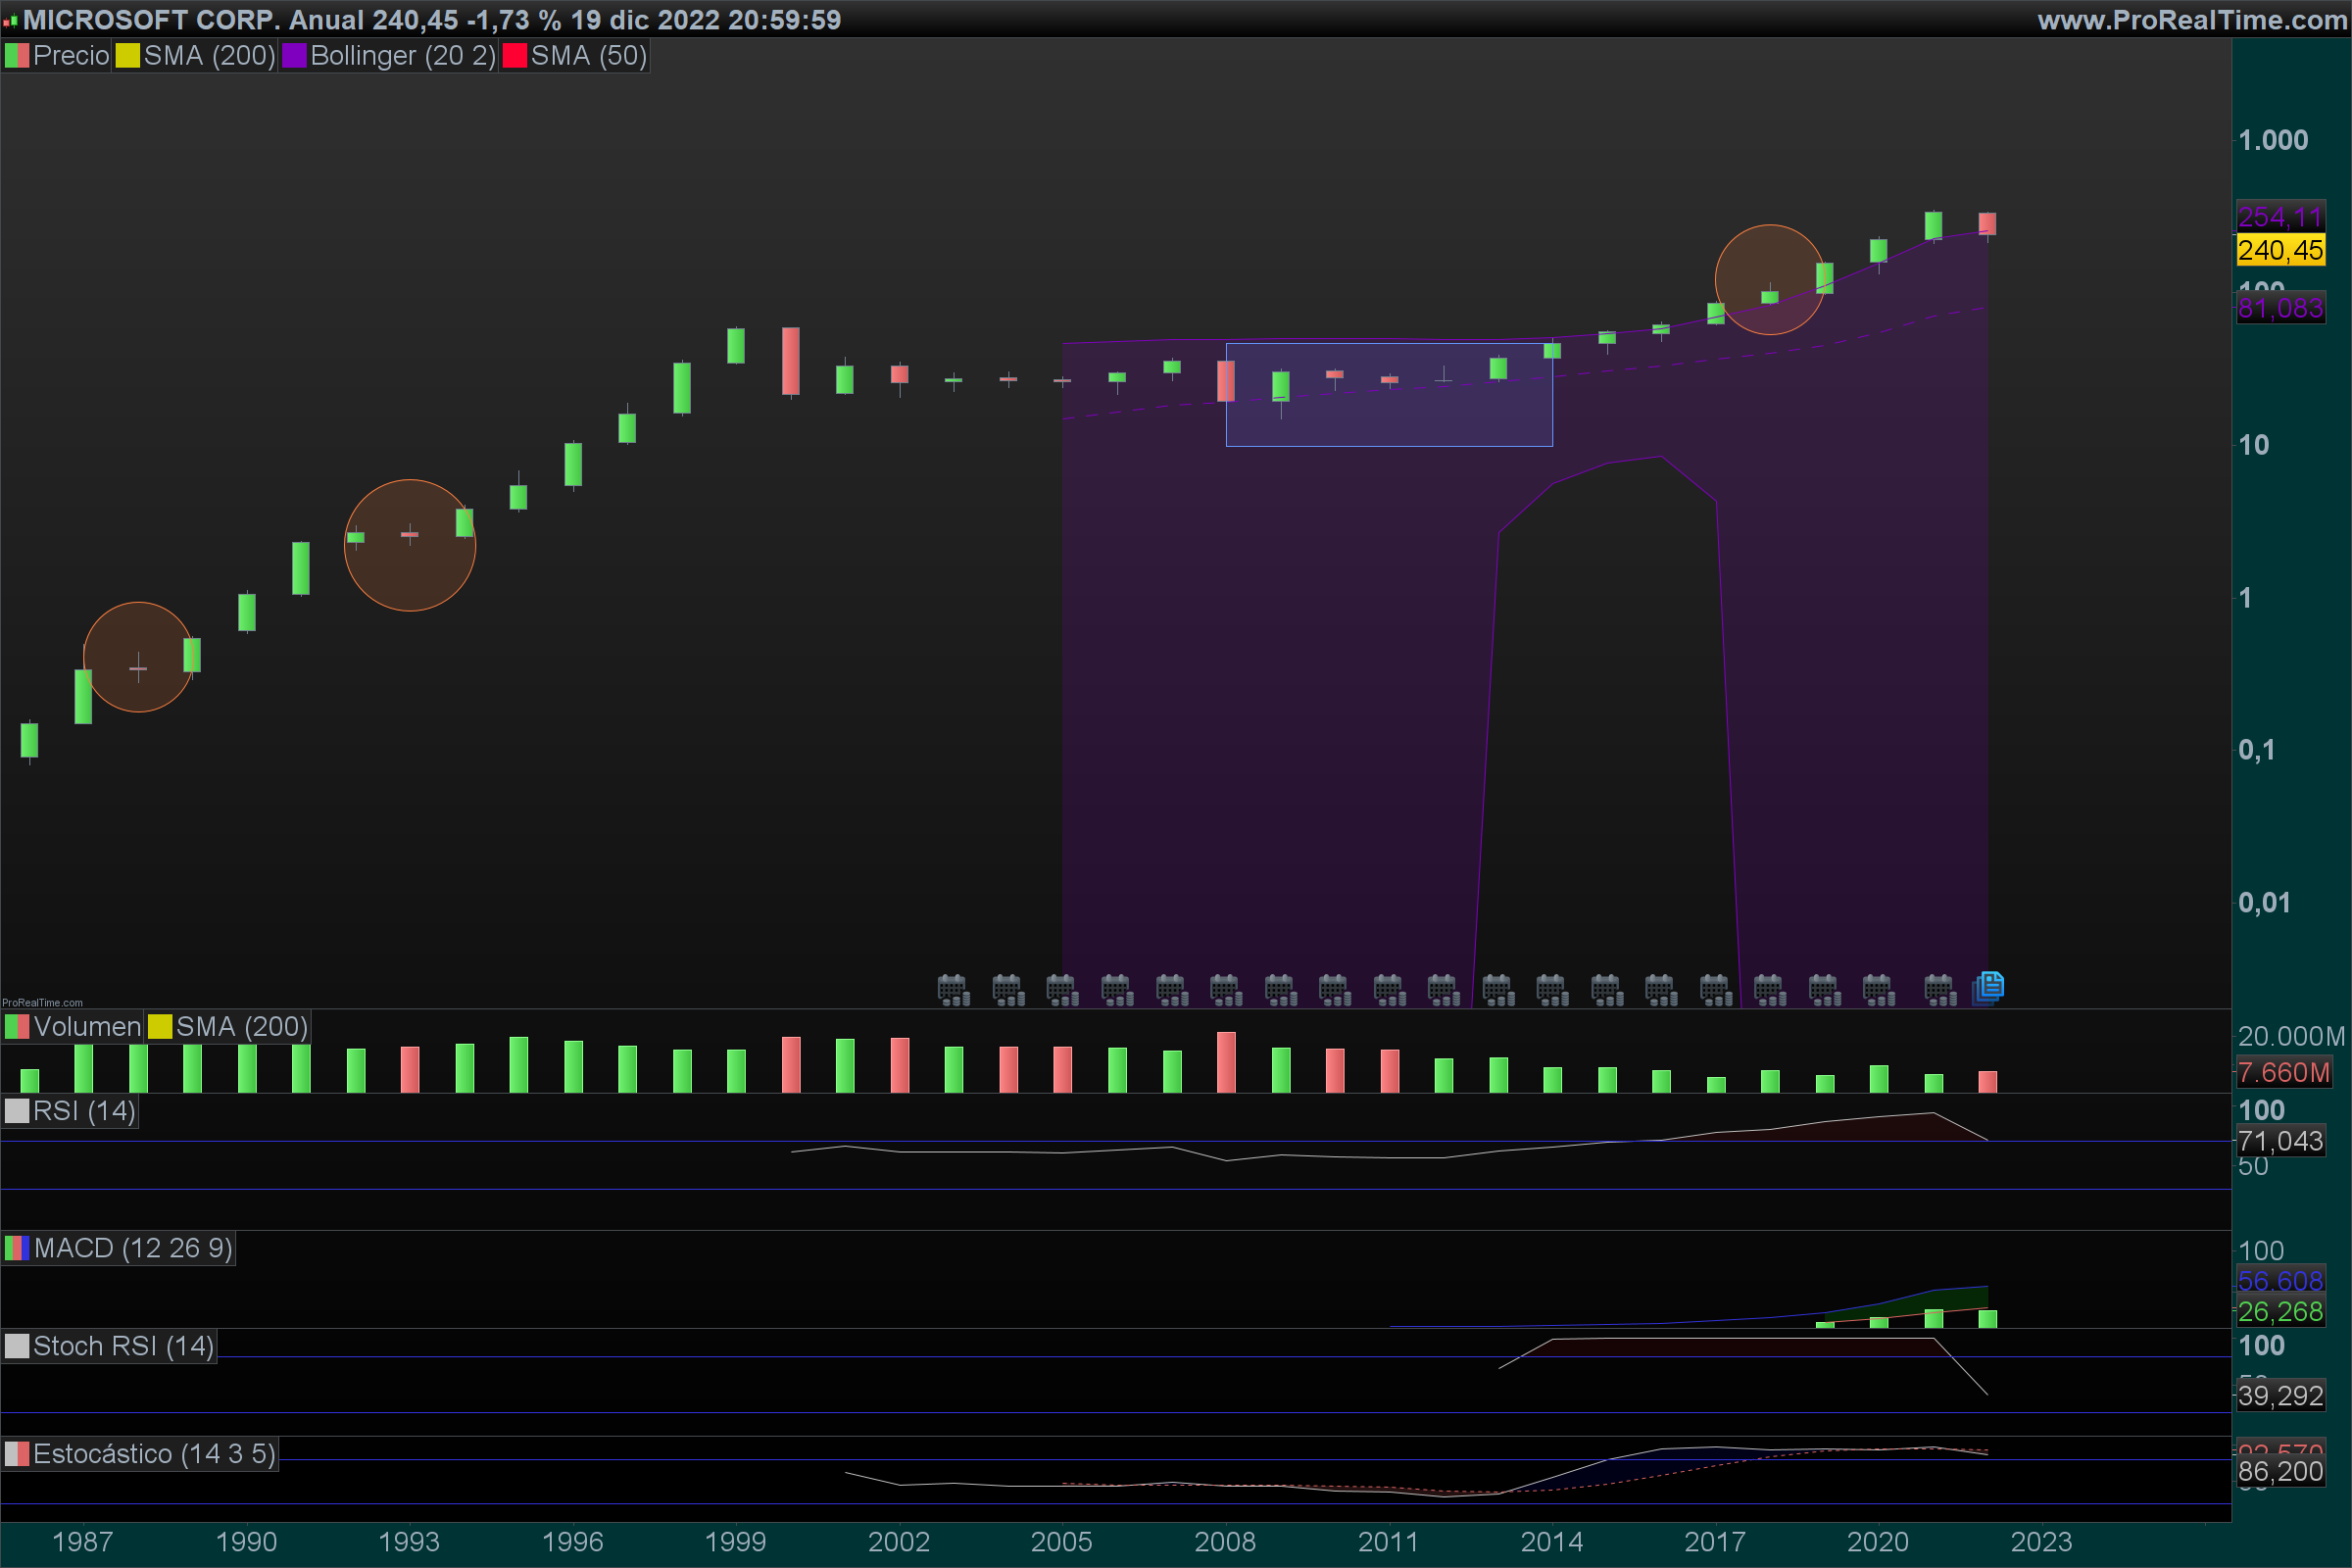Click the yellow SMA (200) price swatch
The height and width of the screenshot is (1568, 2352).
click(x=127, y=56)
